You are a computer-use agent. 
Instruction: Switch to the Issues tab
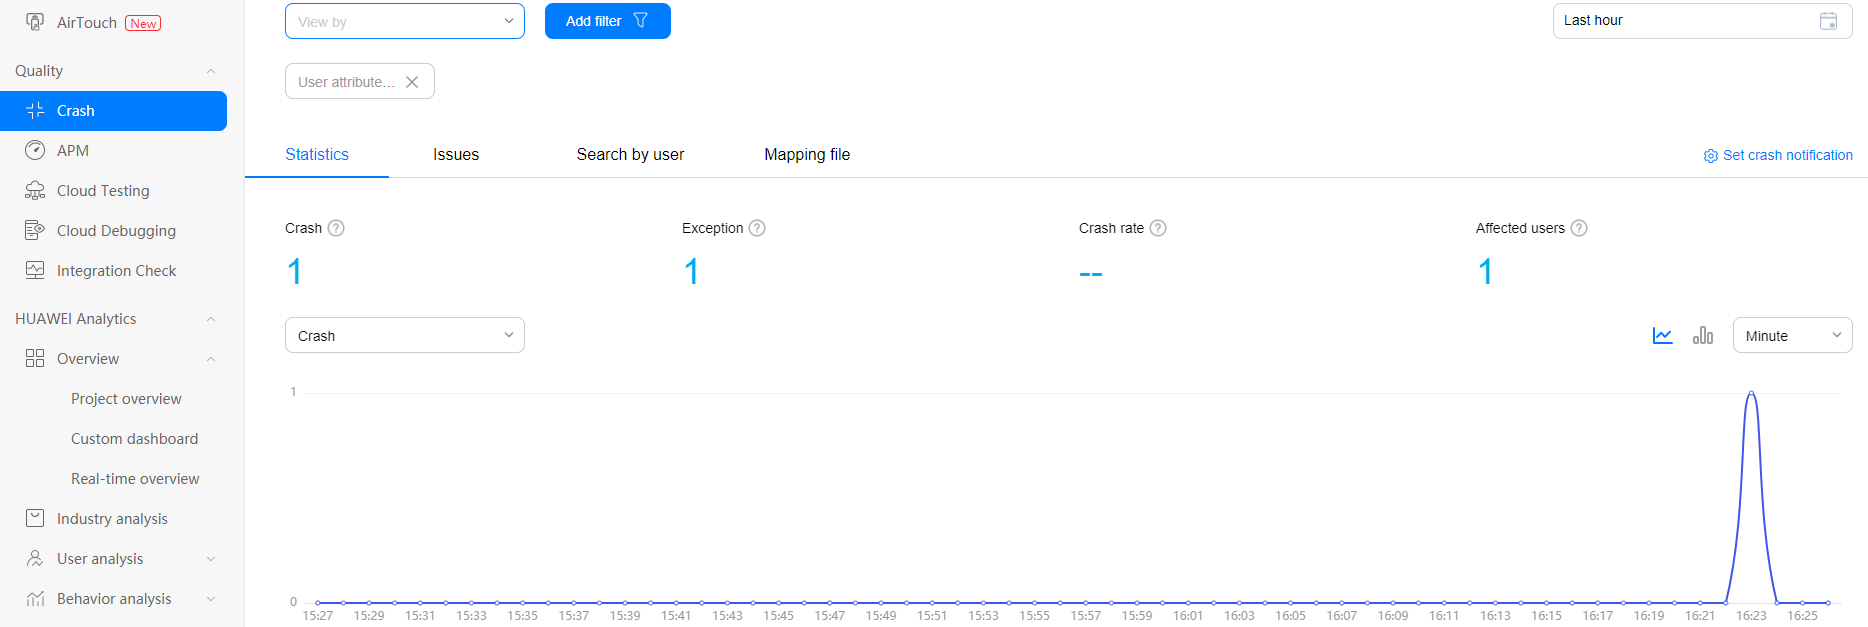tap(456, 155)
